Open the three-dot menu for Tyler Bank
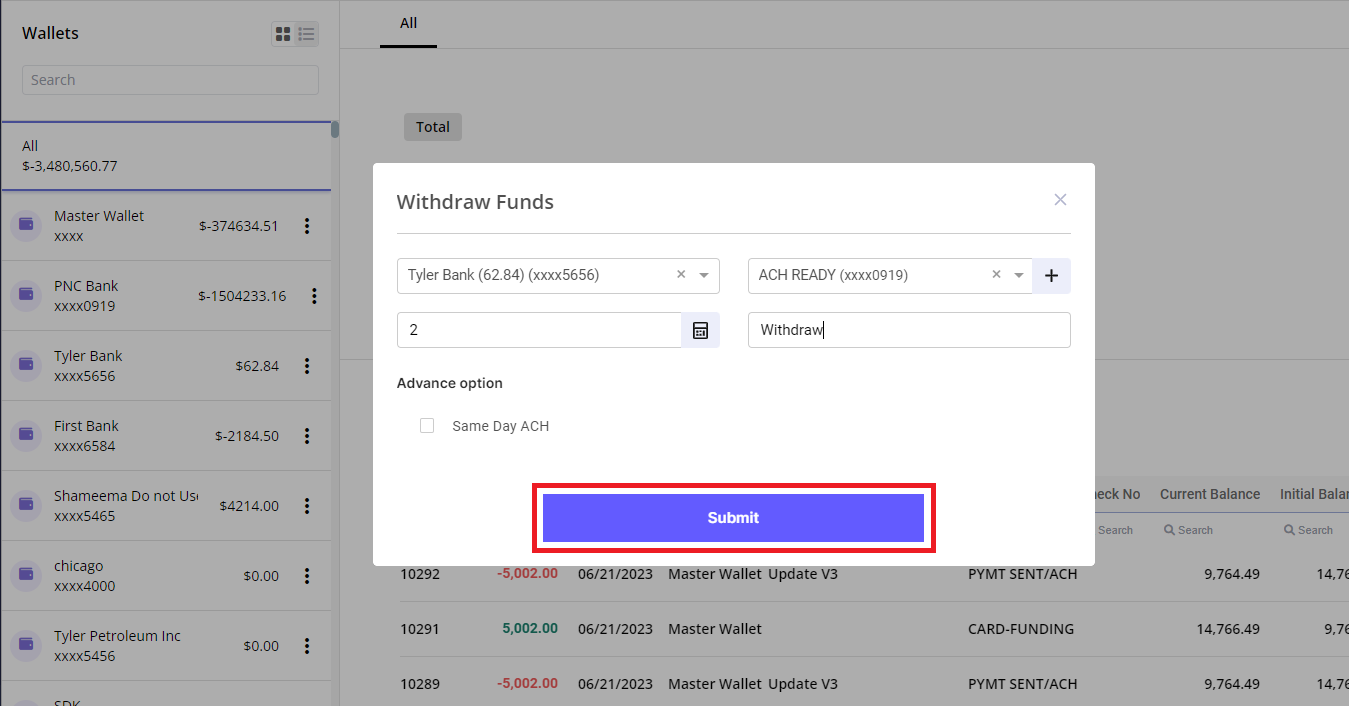Image resolution: width=1349 pixels, height=706 pixels. pyautogui.click(x=307, y=366)
